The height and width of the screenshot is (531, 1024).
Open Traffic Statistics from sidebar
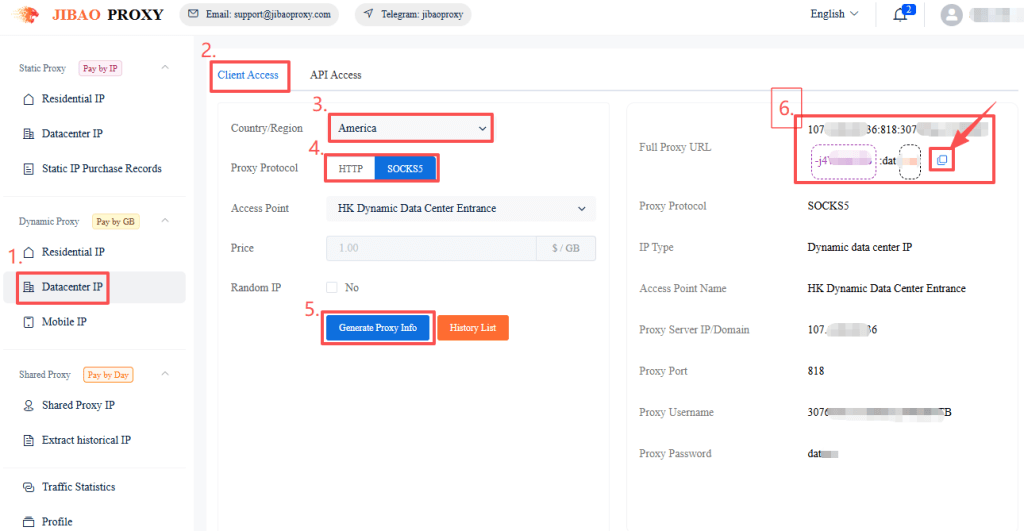pos(78,487)
